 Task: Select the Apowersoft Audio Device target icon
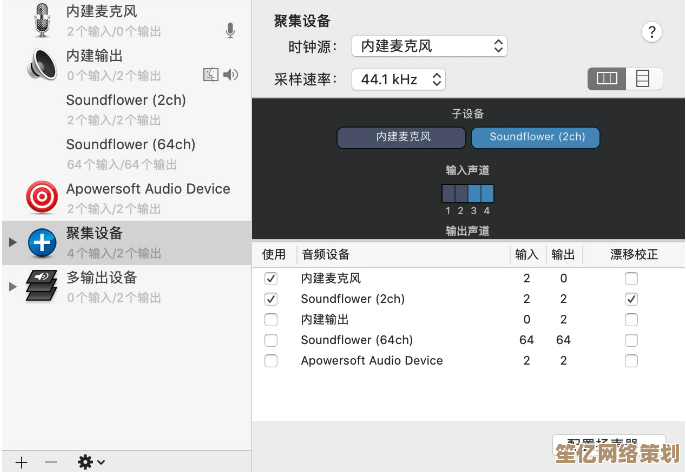coord(42,197)
